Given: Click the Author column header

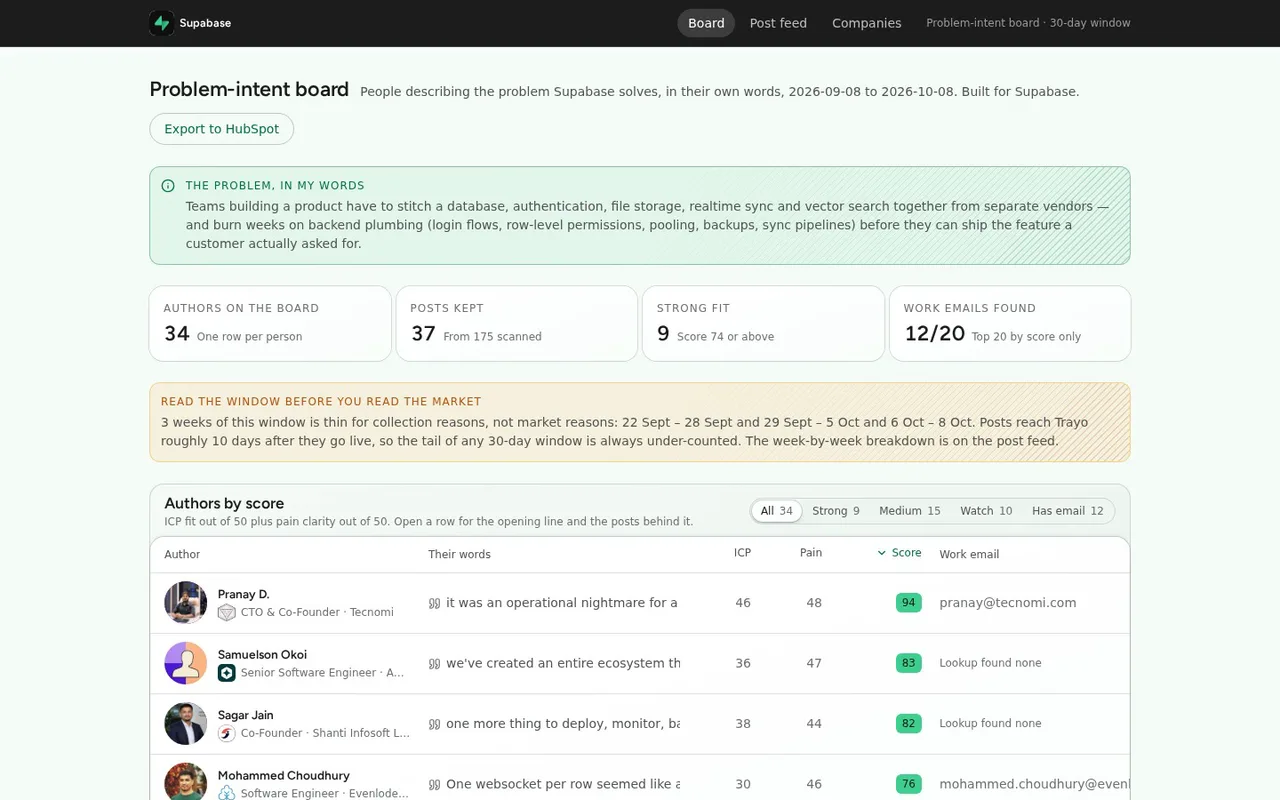Looking at the screenshot, I should 182,555.
